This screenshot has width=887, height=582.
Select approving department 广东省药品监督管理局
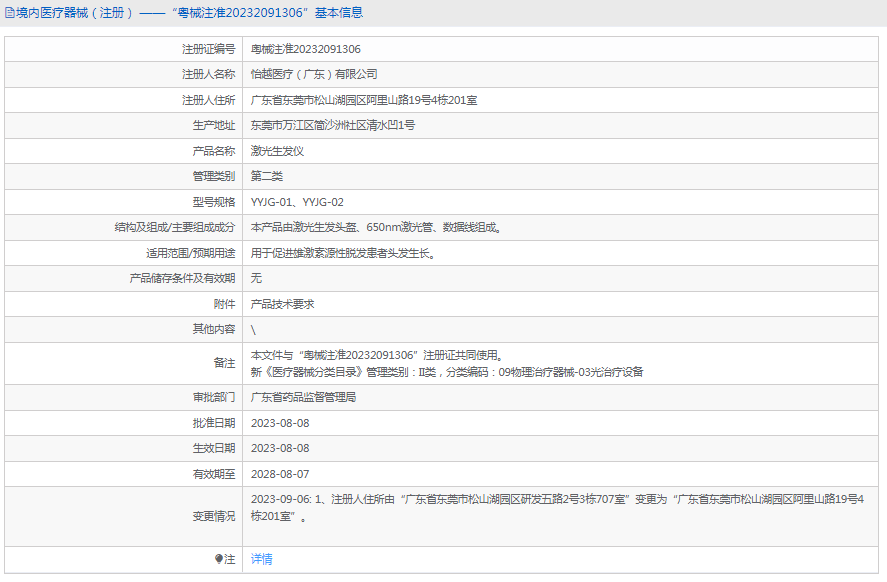(303, 398)
